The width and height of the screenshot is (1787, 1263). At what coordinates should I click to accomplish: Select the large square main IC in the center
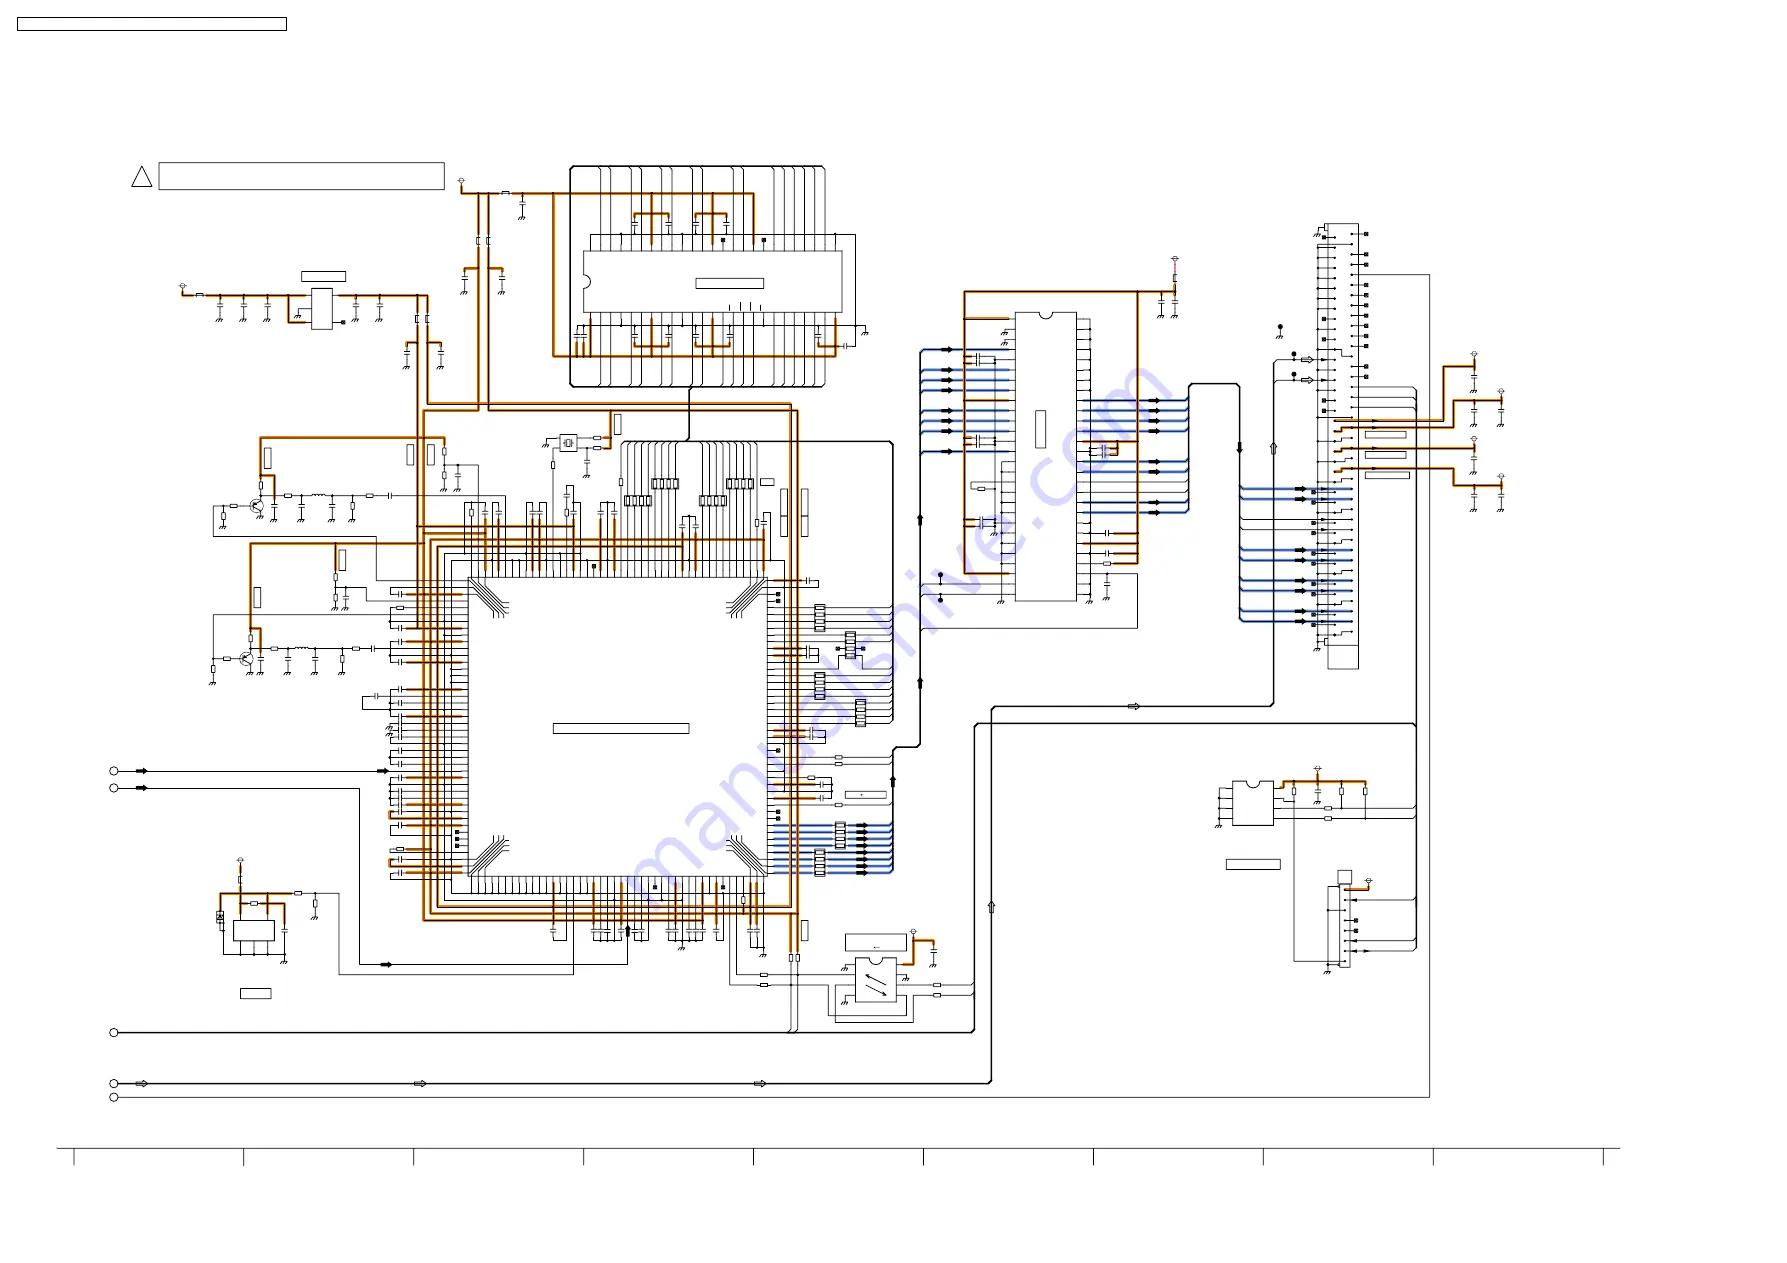coord(617,727)
